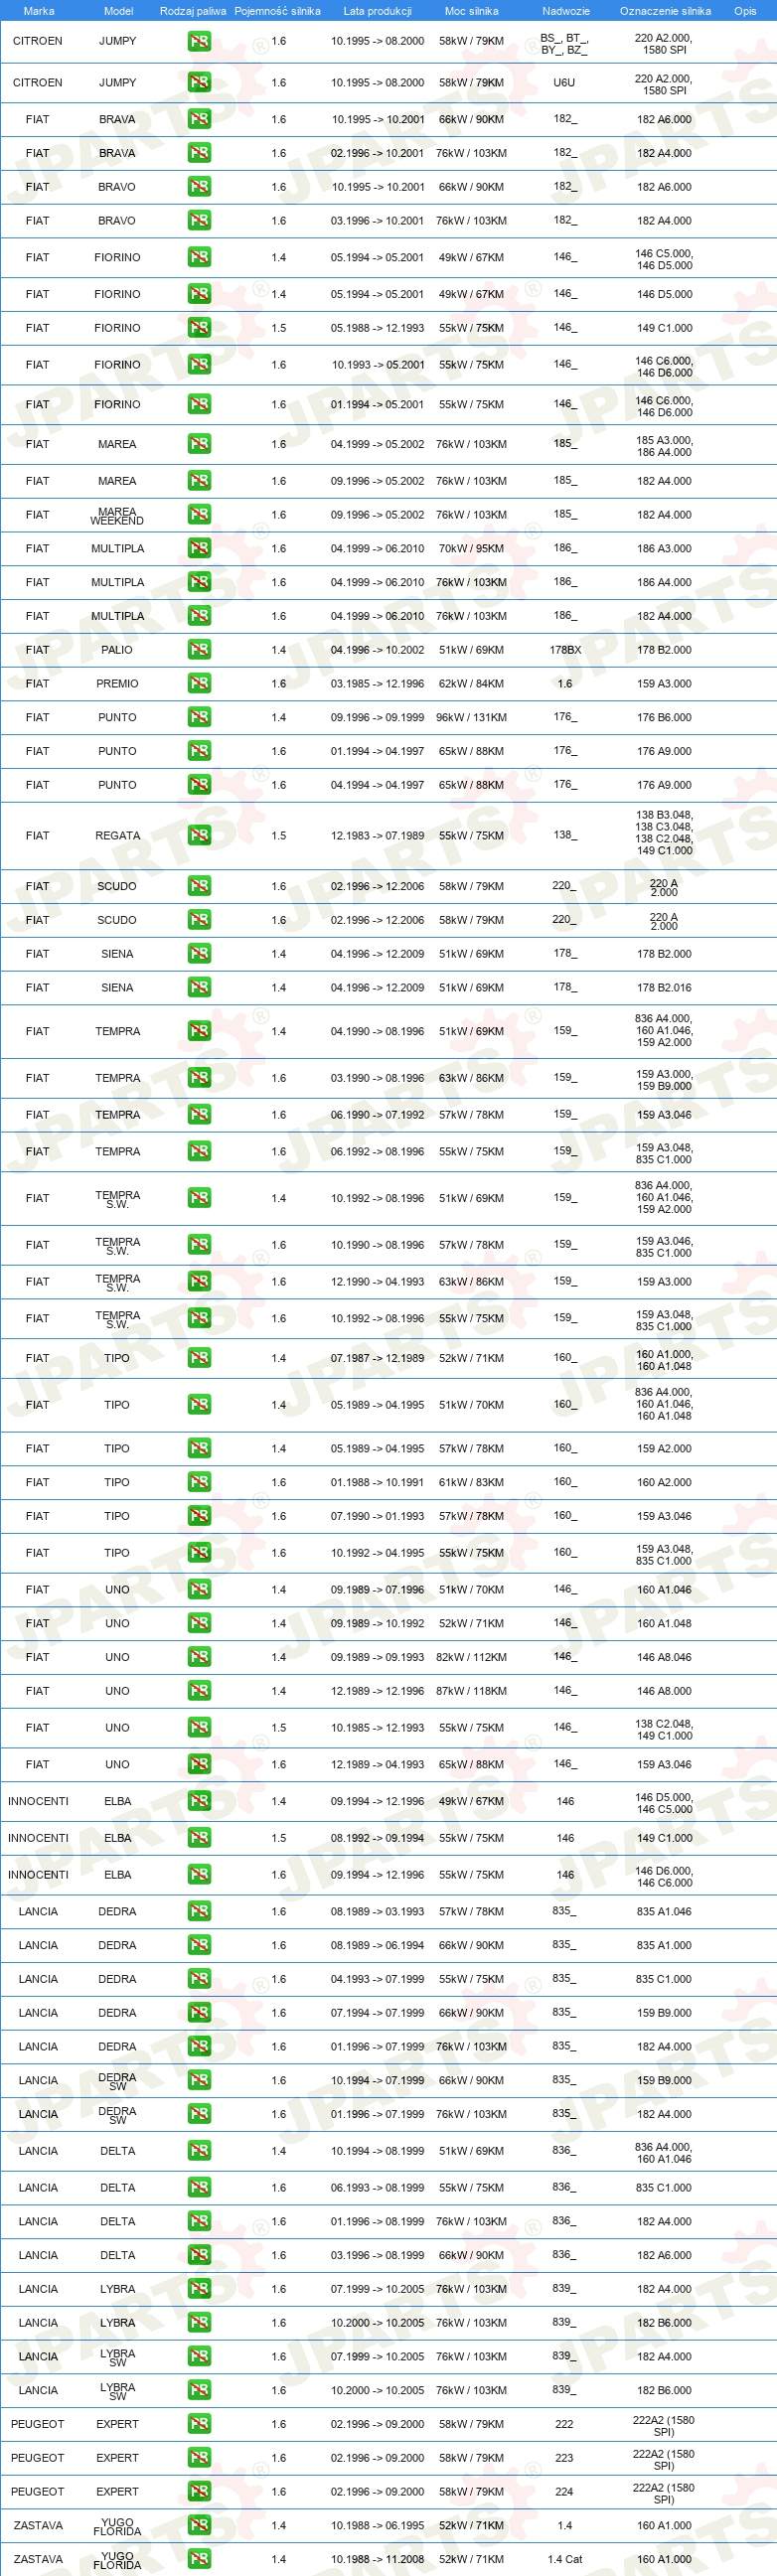This screenshot has height=2576, width=777.
Task: Click the fuel icon in the Fiat Premio row
Action: [x=199, y=684]
